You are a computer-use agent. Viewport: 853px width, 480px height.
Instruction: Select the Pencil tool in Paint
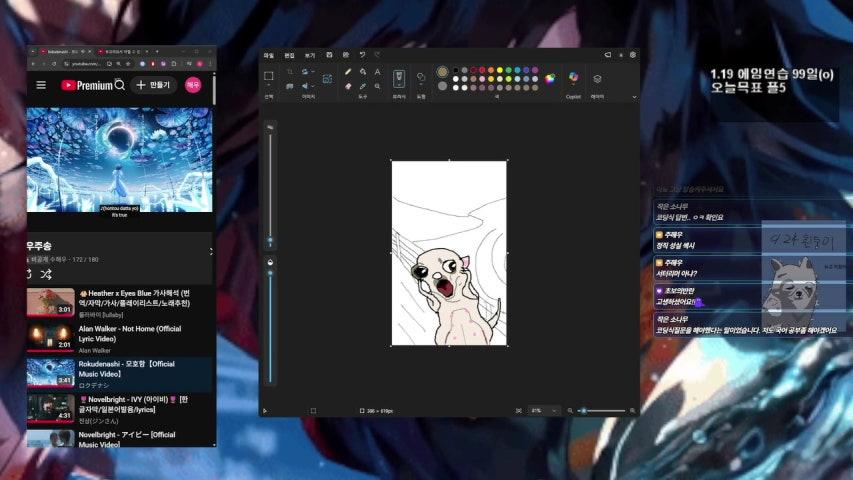348,72
